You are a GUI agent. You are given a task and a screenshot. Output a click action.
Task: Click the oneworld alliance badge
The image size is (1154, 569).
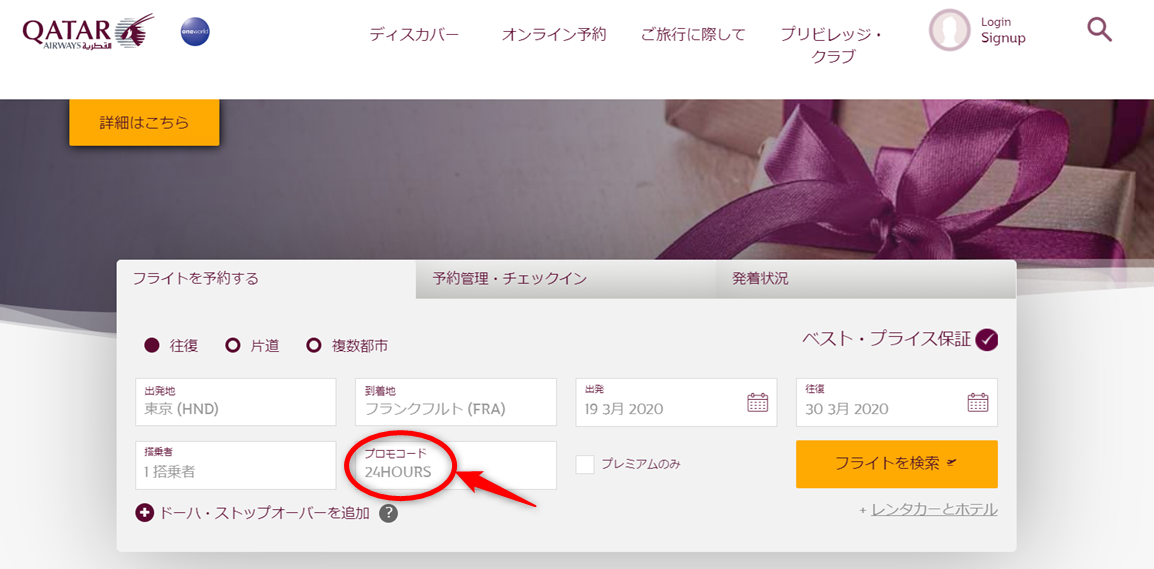(x=196, y=33)
